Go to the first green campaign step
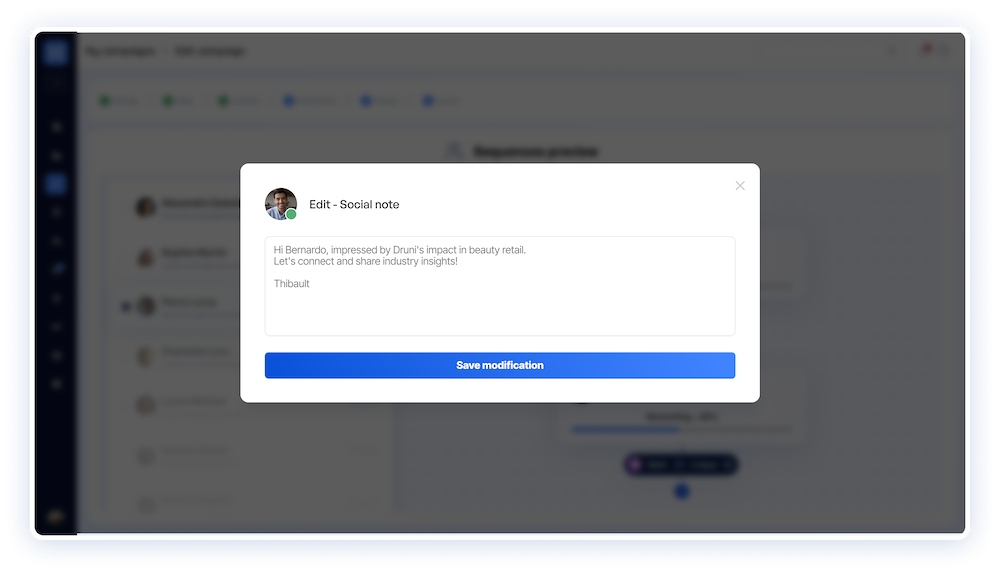The image size is (1000, 573). (119, 101)
